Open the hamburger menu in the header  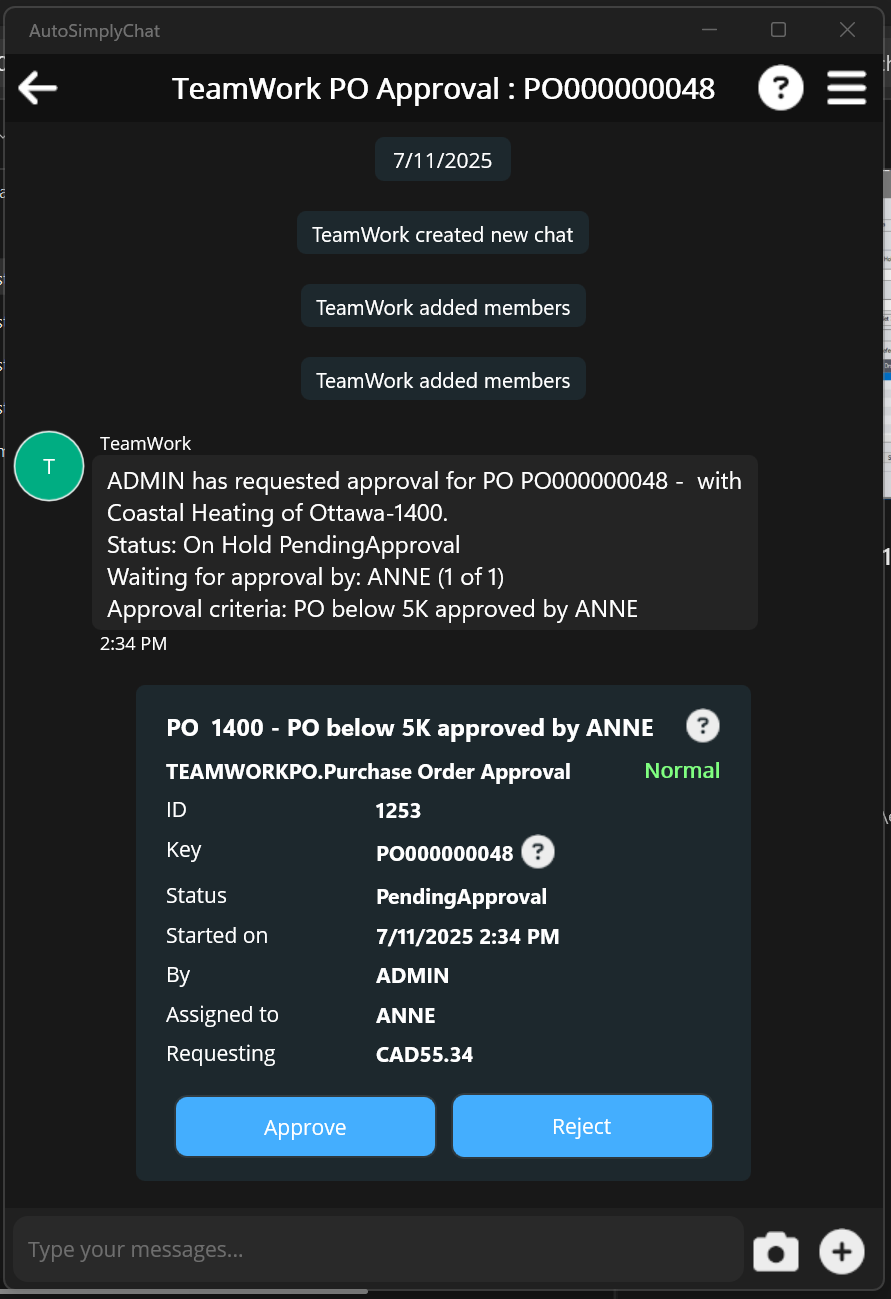[846, 88]
